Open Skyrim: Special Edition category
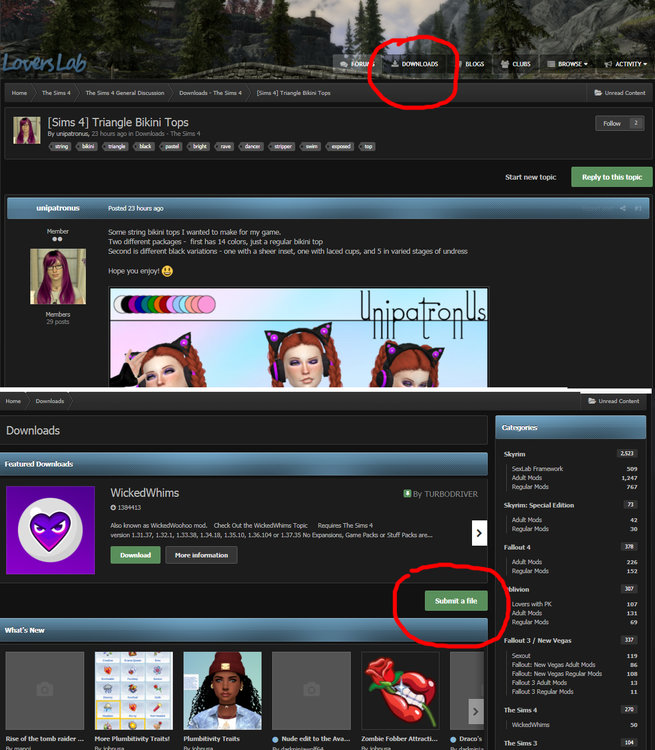This screenshot has height=750, width=655. pos(539,505)
